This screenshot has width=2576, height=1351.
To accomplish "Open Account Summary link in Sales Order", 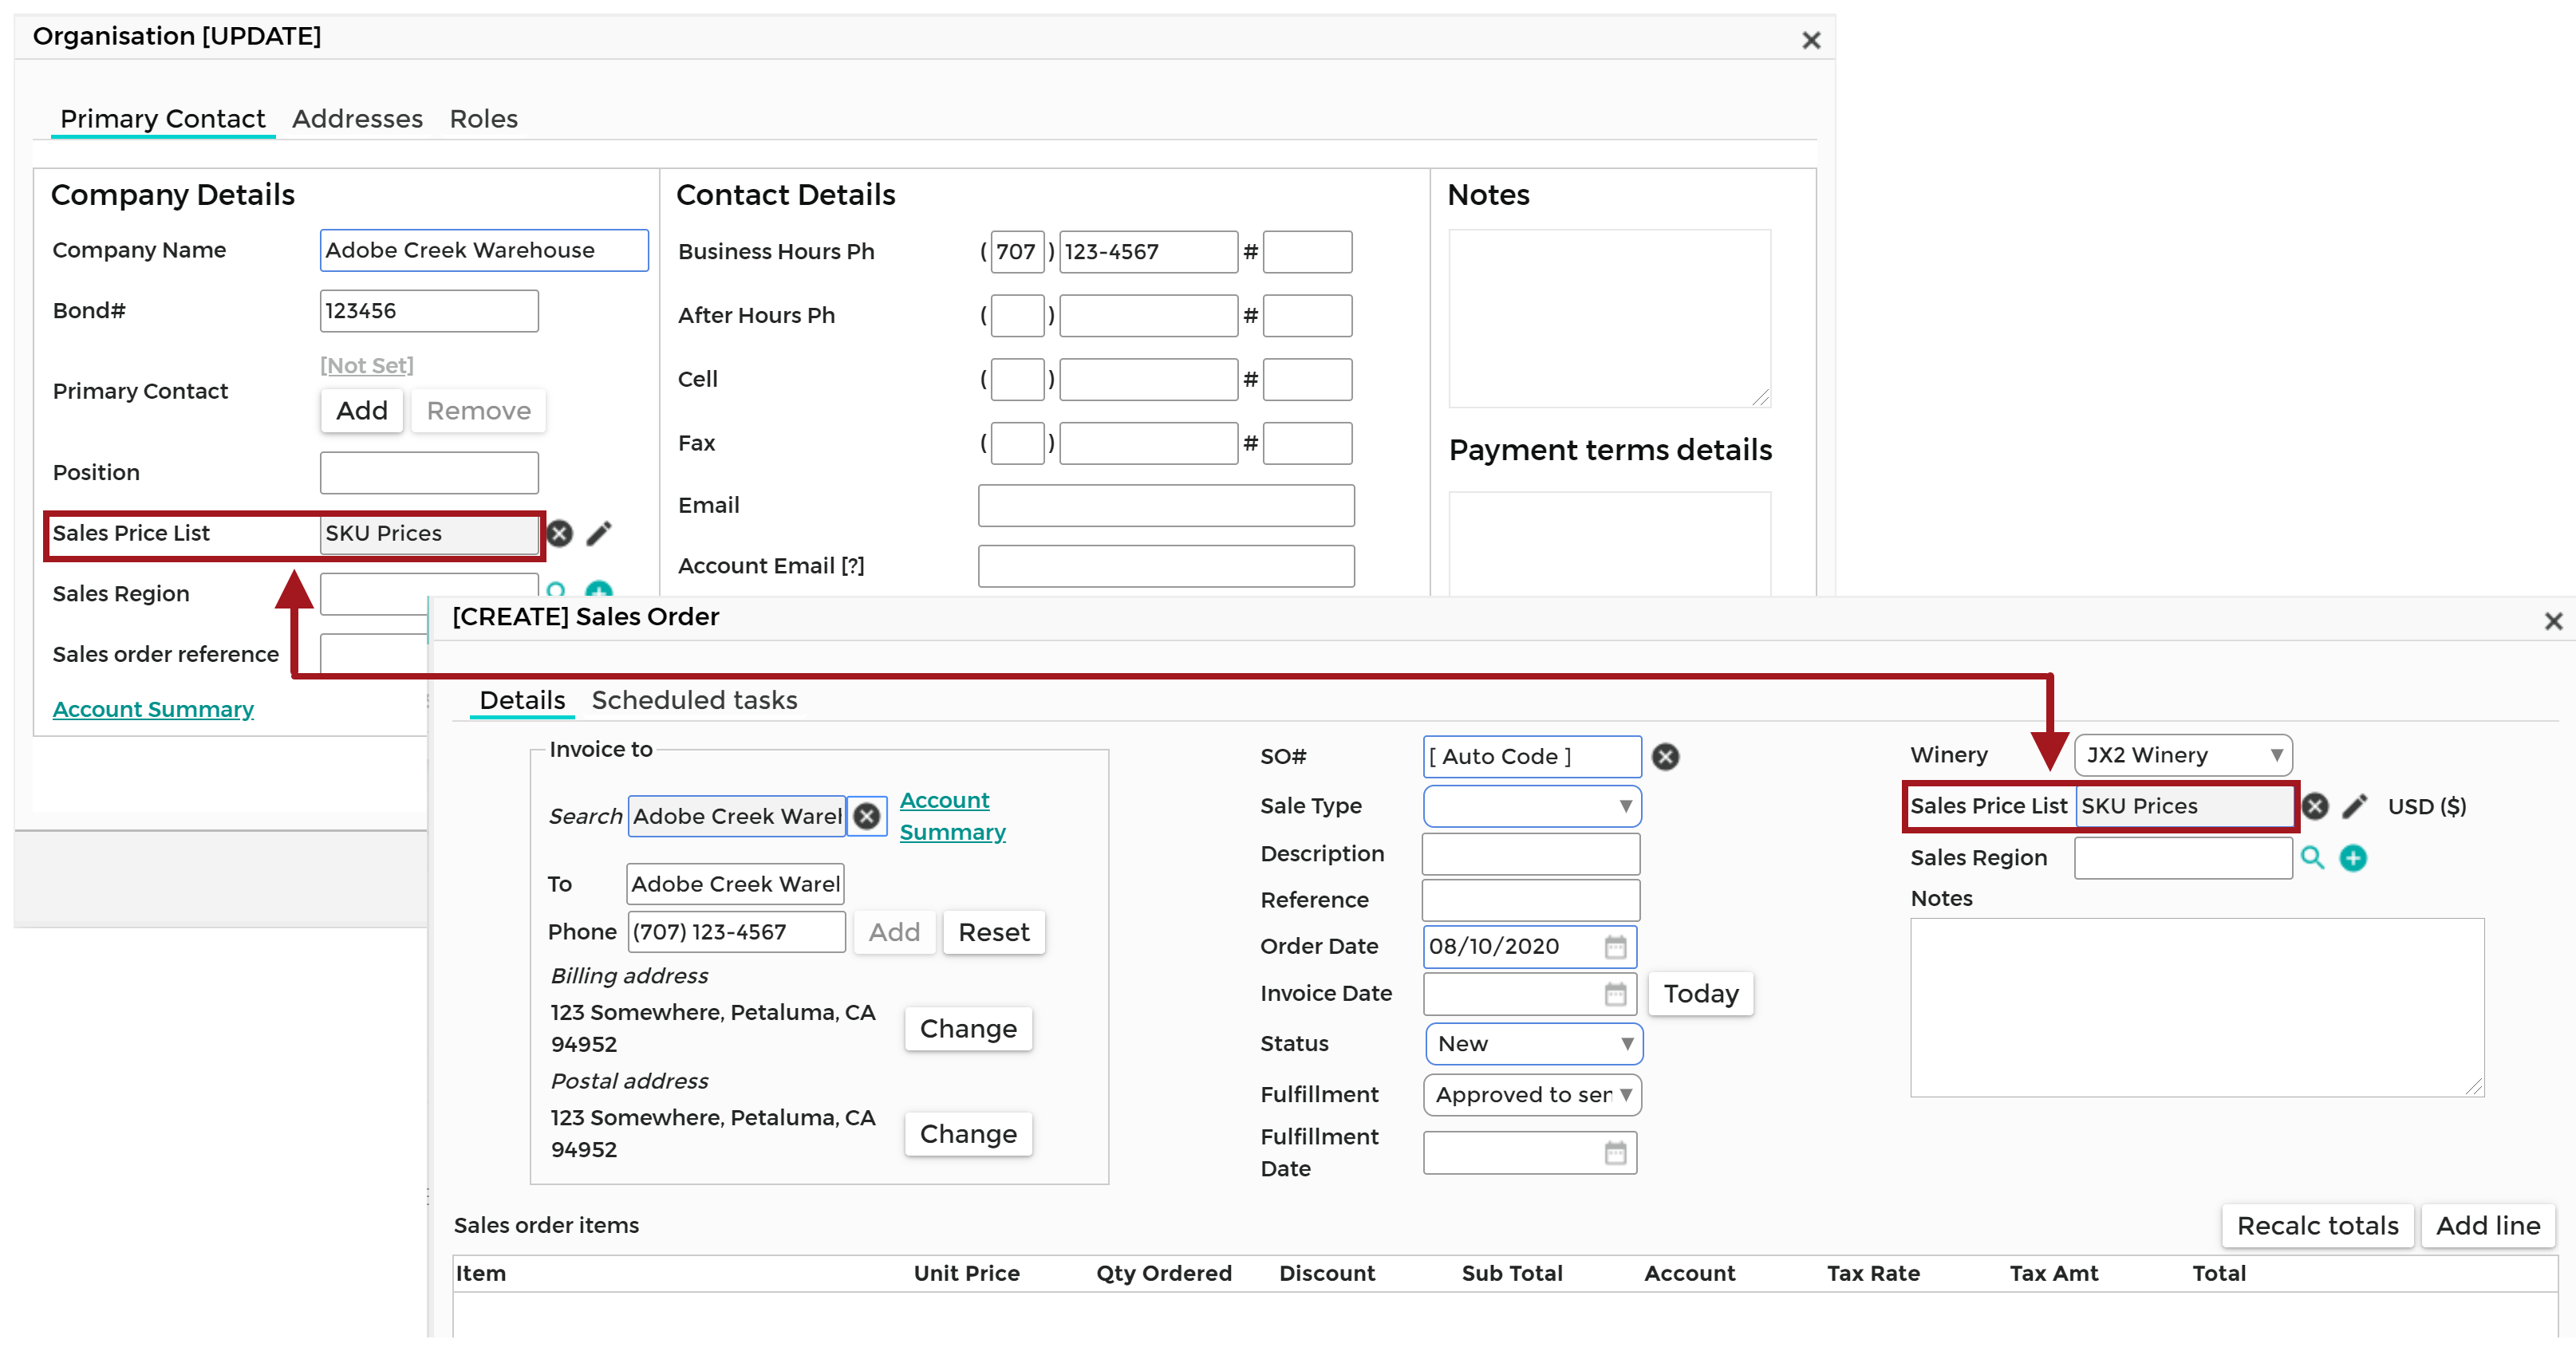I will 952,817.
